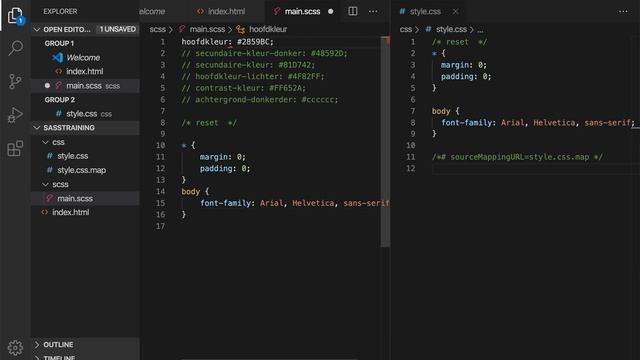Click the Split Editor Right icon
Image resolution: width=640 pixels, height=360 pixels.
tap(353, 11)
